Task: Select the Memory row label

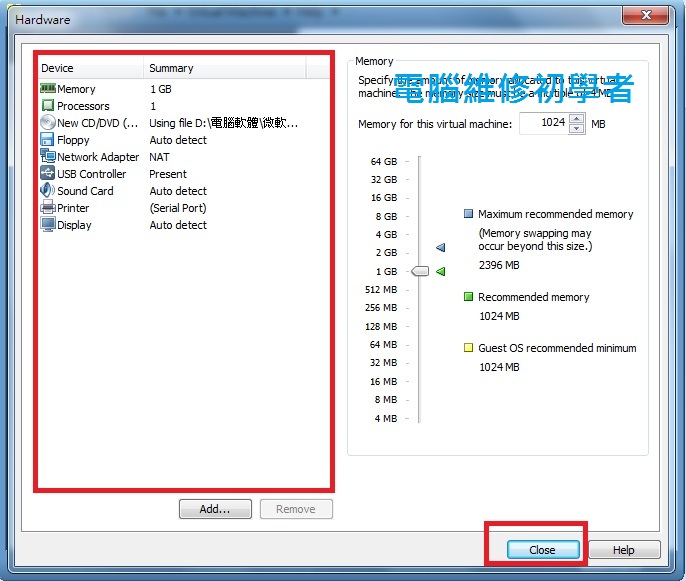Action: tap(76, 89)
